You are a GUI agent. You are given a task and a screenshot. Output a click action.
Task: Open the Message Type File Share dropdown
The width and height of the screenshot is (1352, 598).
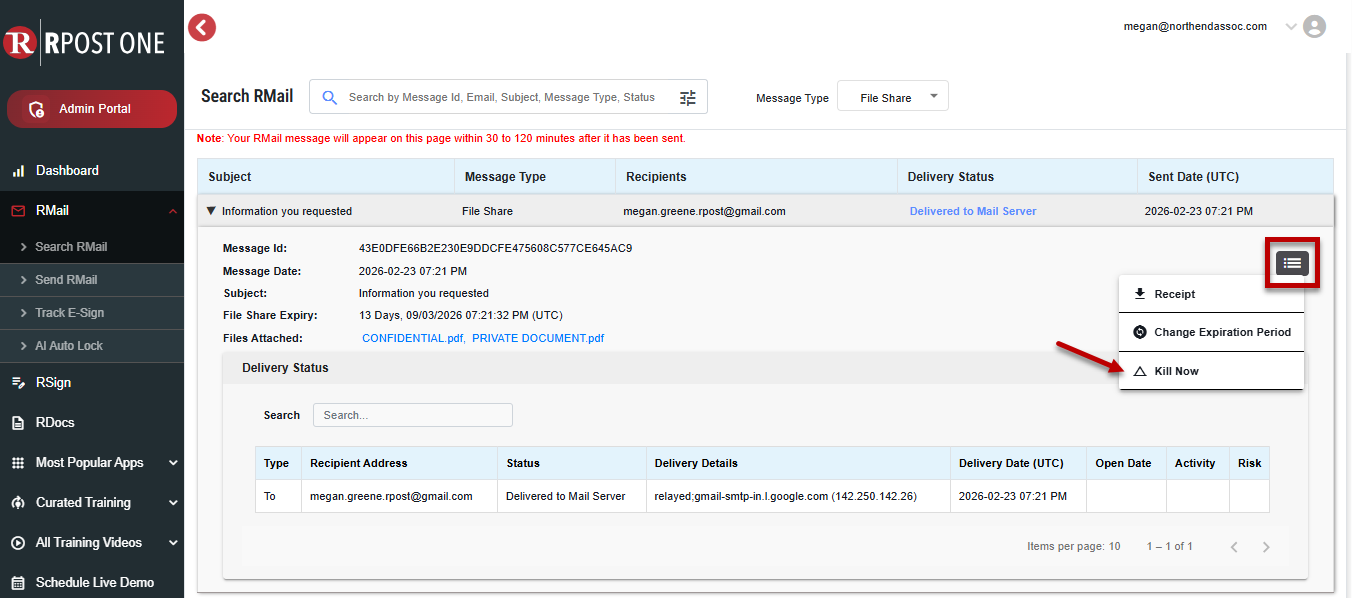[892, 98]
